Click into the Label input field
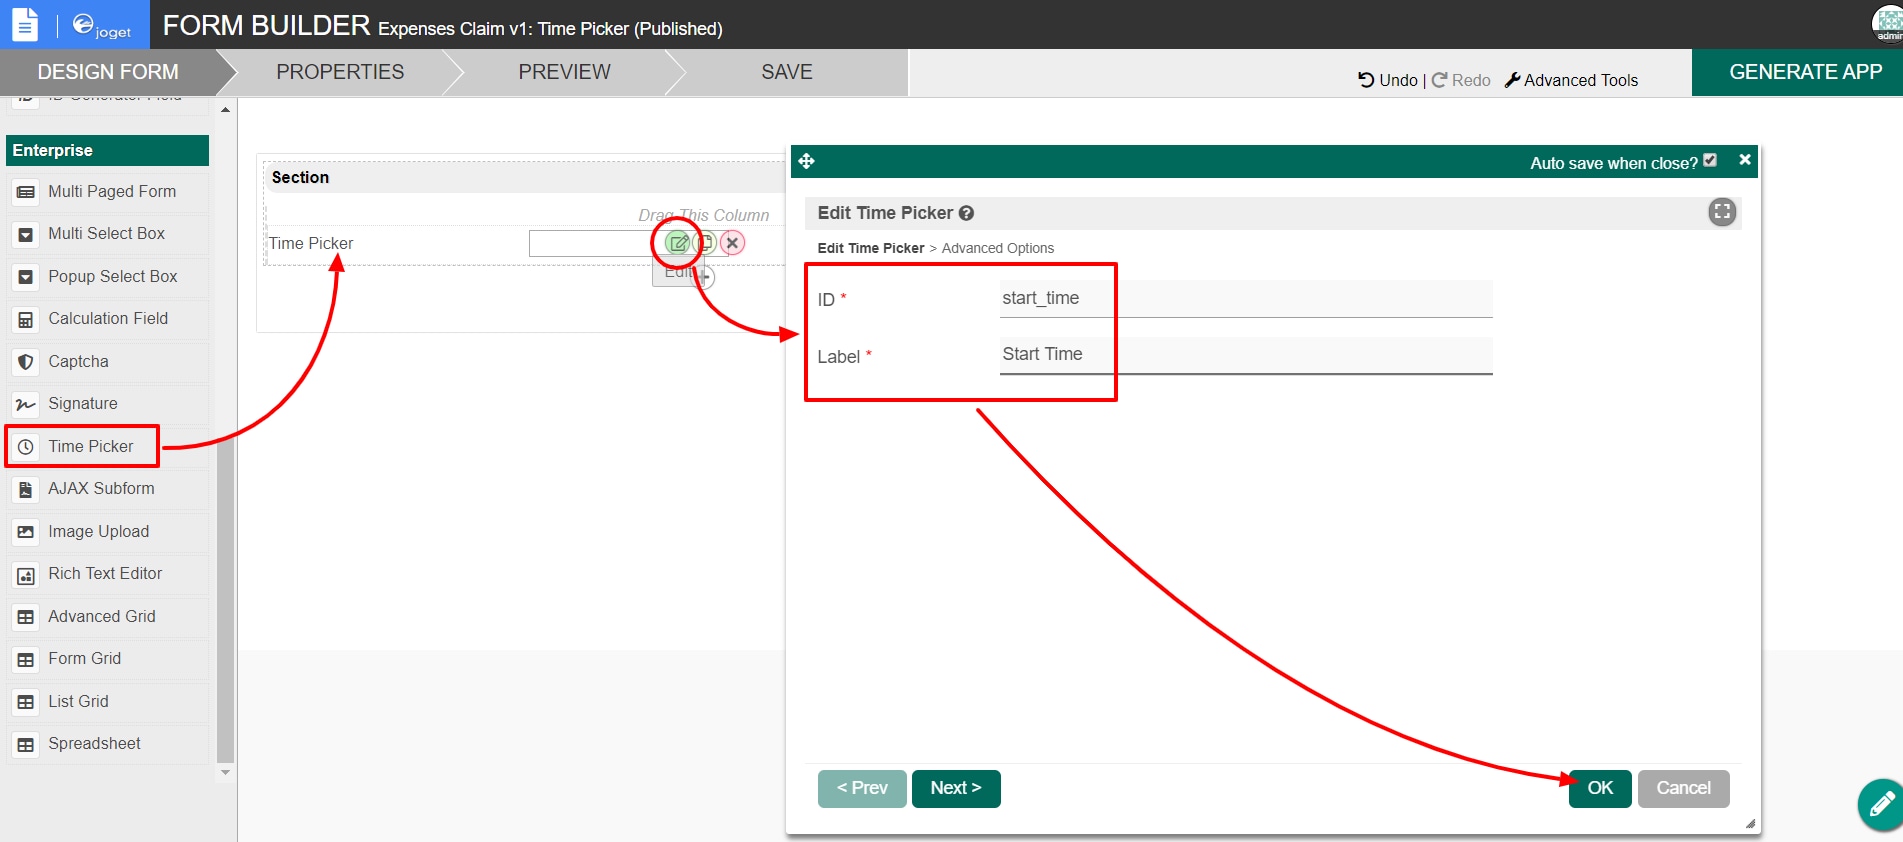The width and height of the screenshot is (1903, 842). click(x=1246, y=355)
